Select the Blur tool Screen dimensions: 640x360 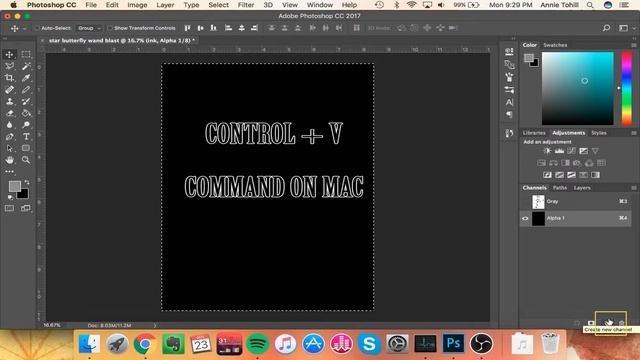(9, 124)
